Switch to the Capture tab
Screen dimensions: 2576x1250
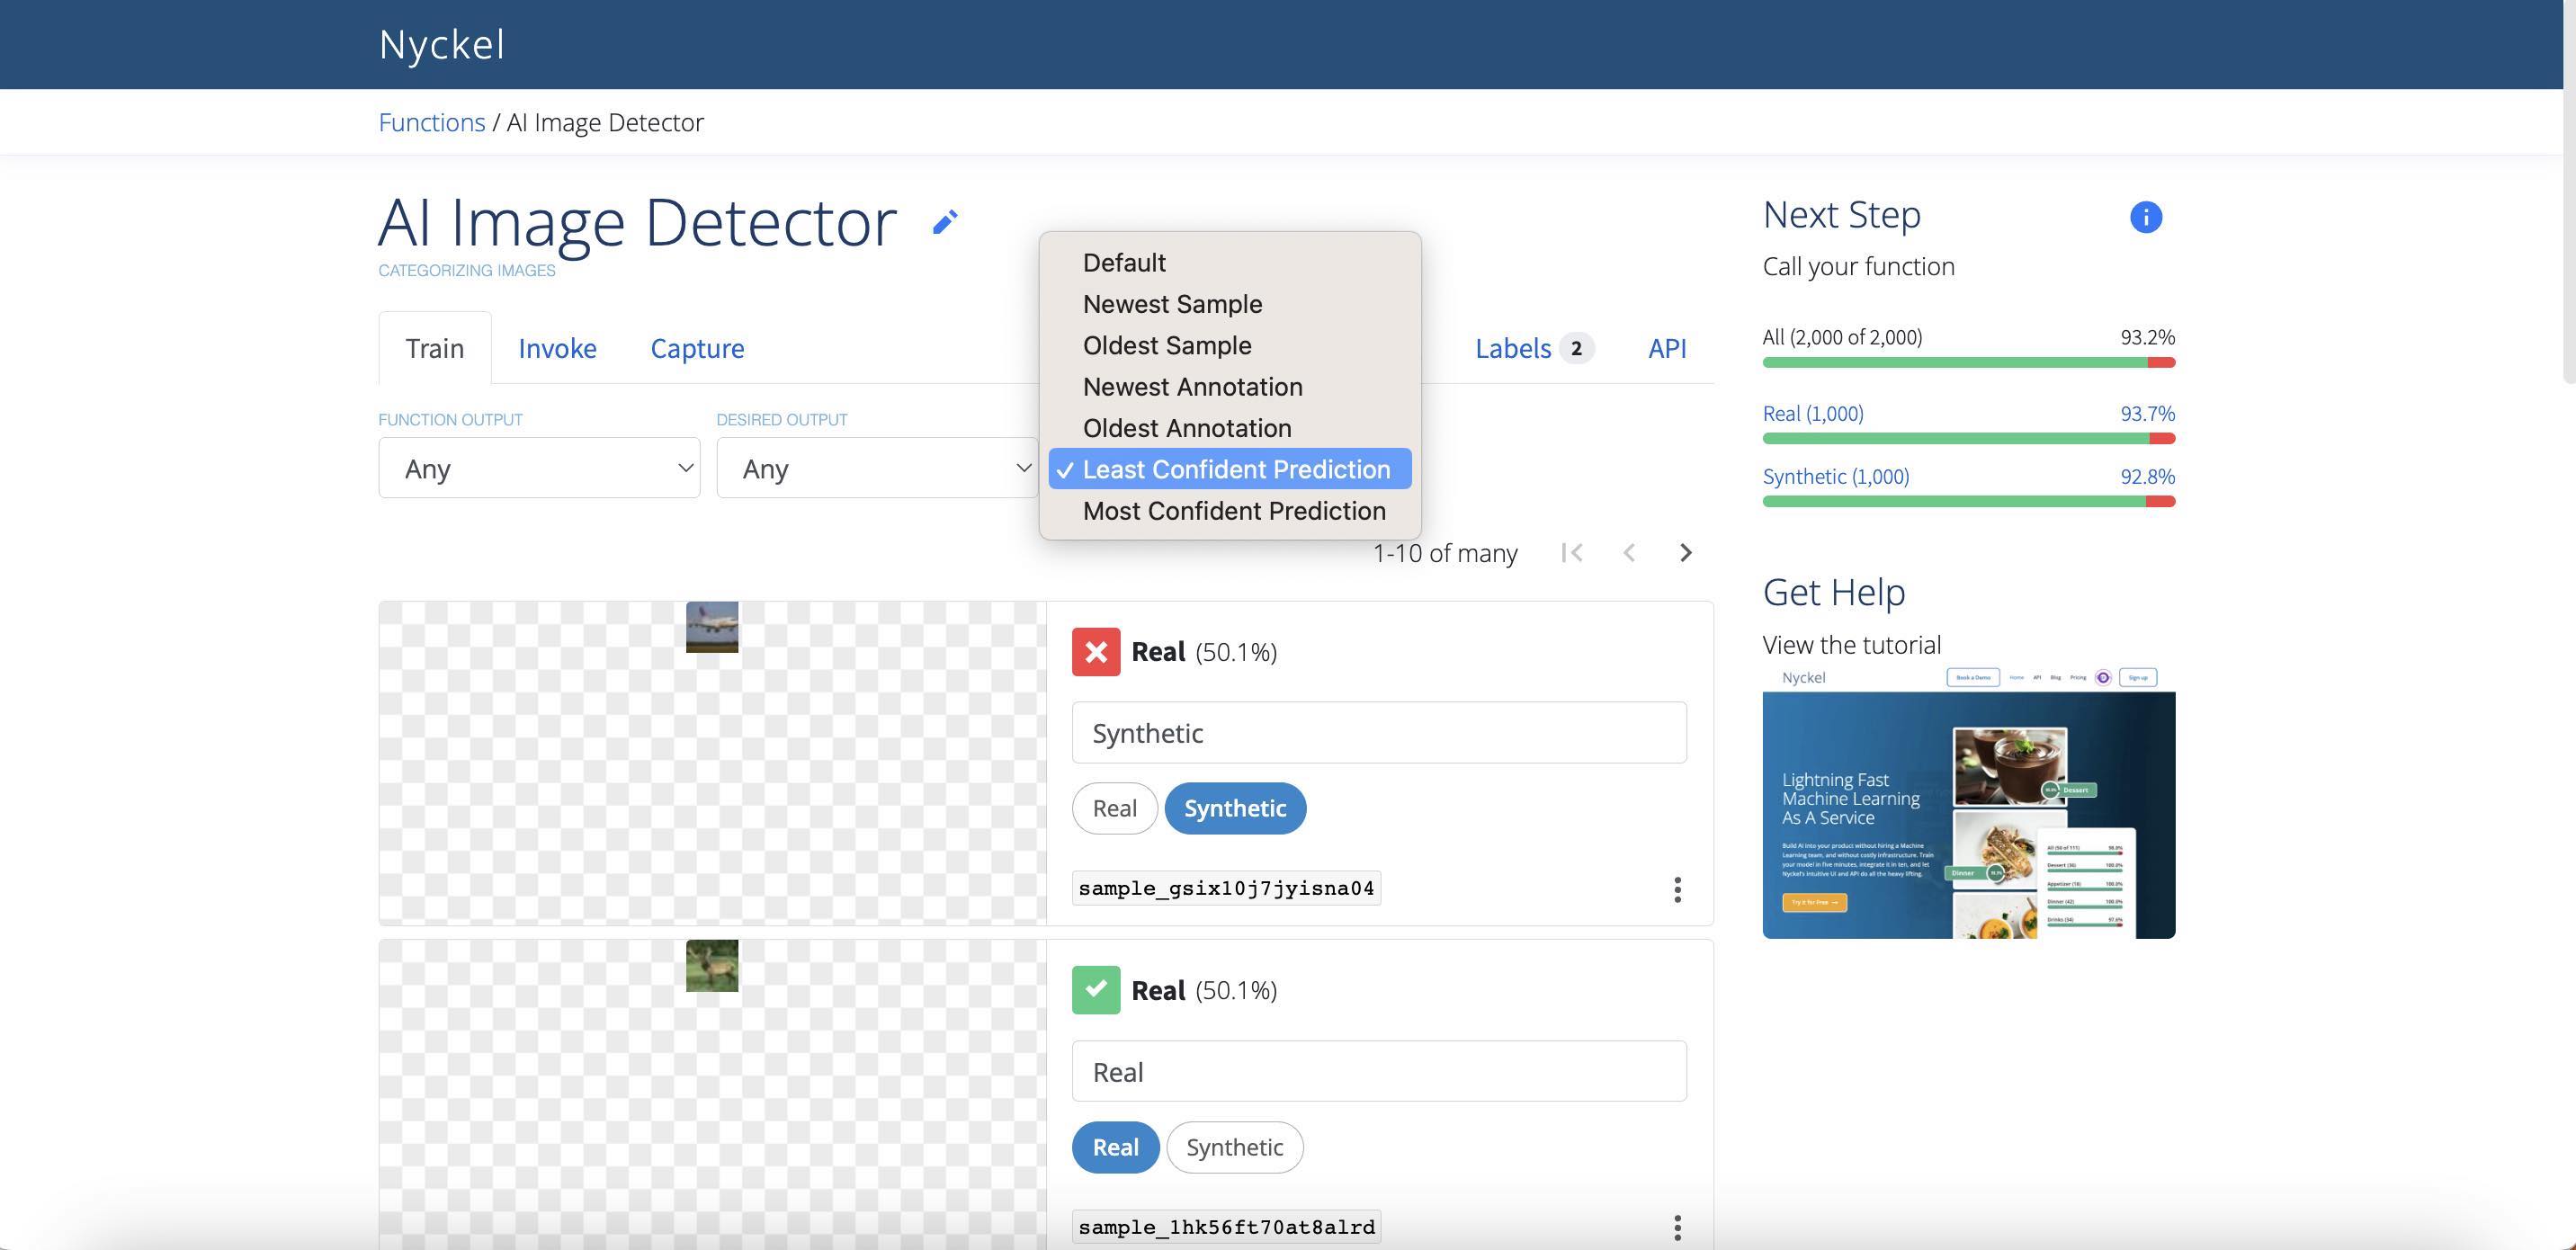697,348
